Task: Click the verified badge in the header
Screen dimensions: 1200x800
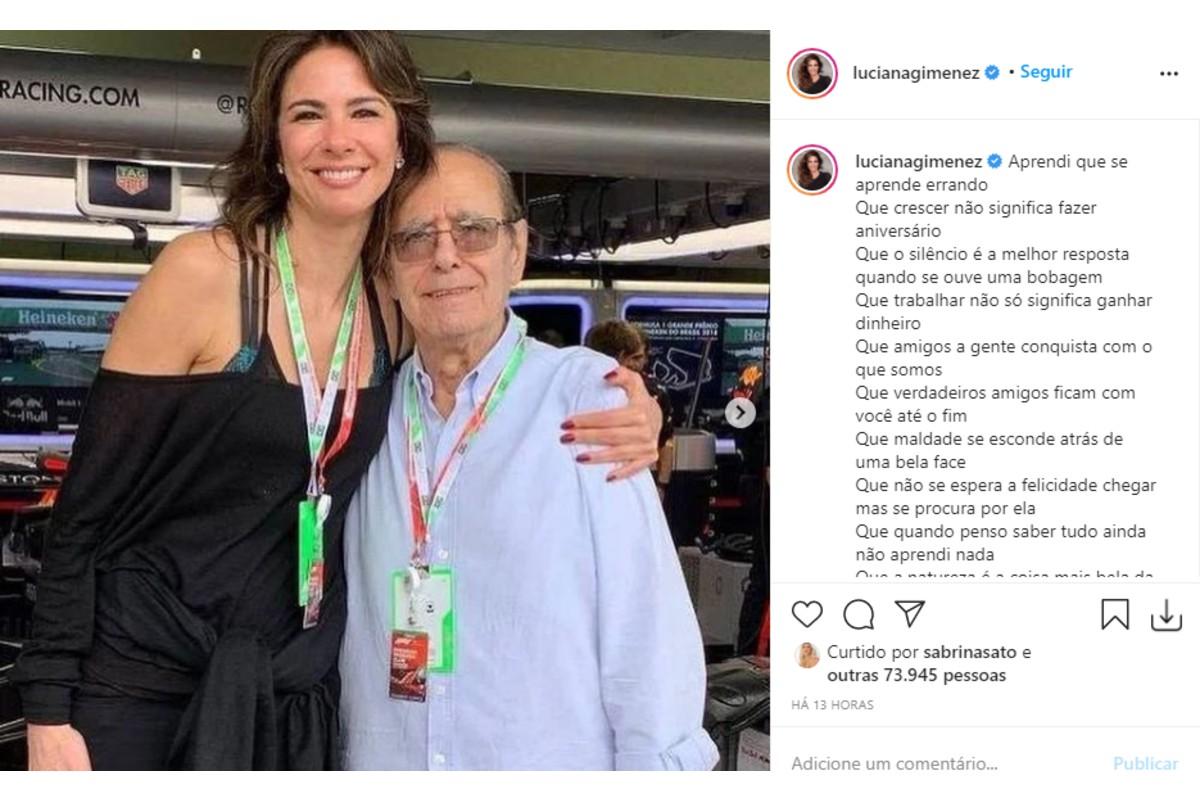Action: pos(992,73)
